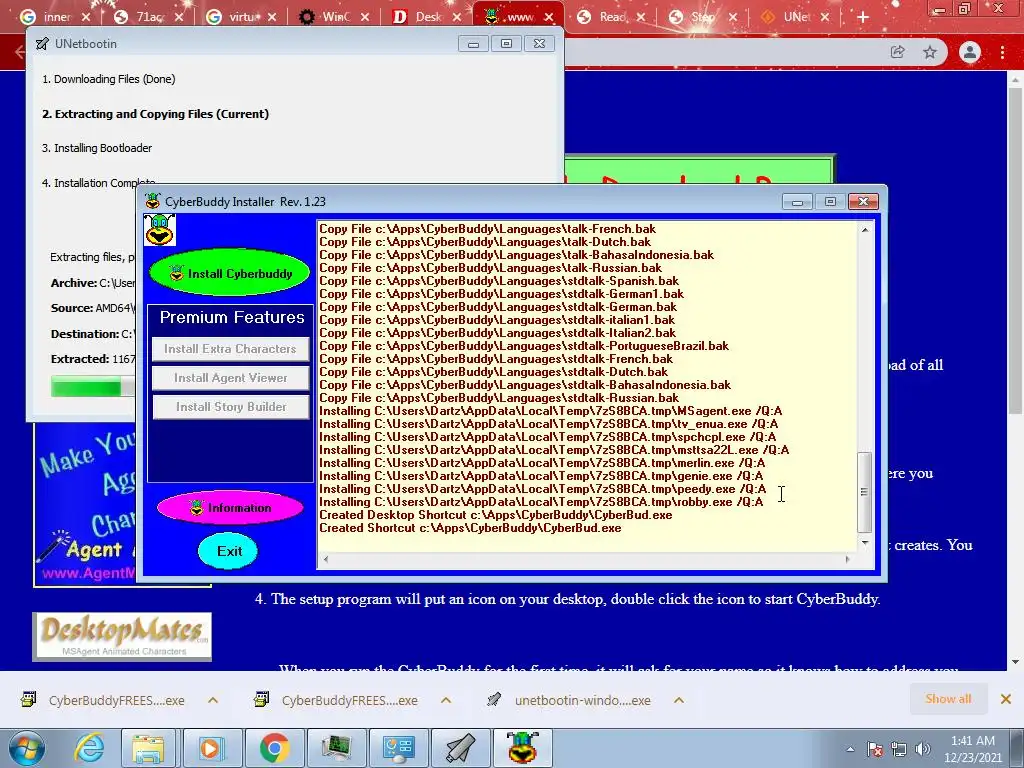Click the circuit board taskbar icon

pyautogui.click(x=336, y=748)
